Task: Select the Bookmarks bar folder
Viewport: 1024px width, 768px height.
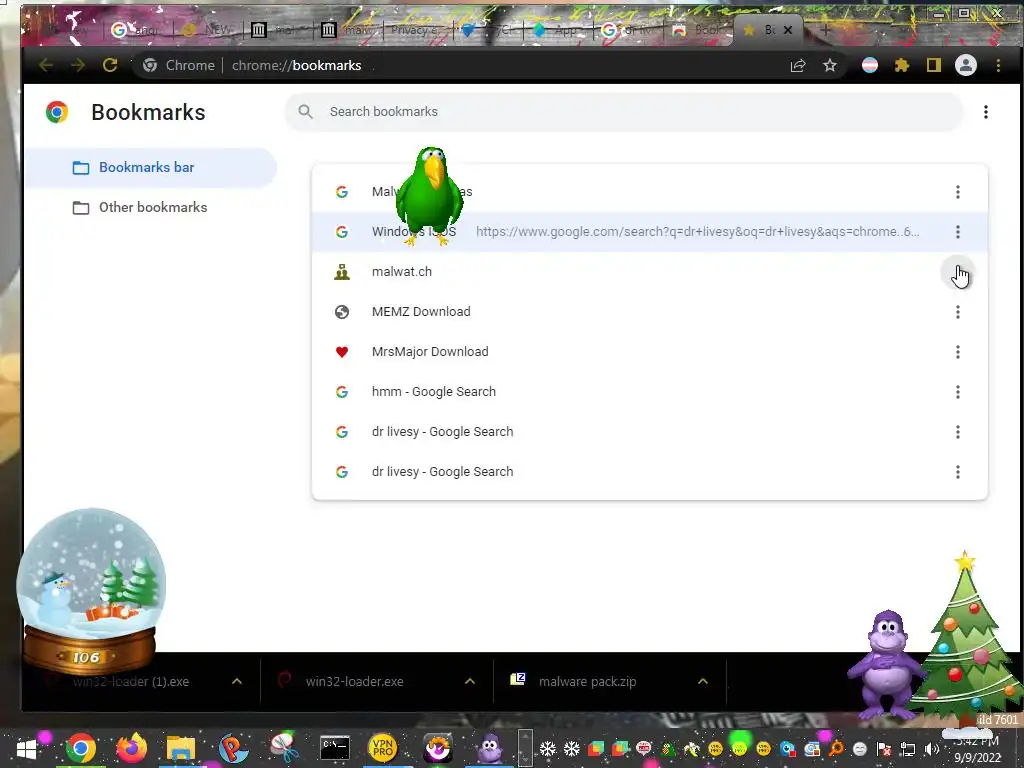Action: [x=150, y=168]
